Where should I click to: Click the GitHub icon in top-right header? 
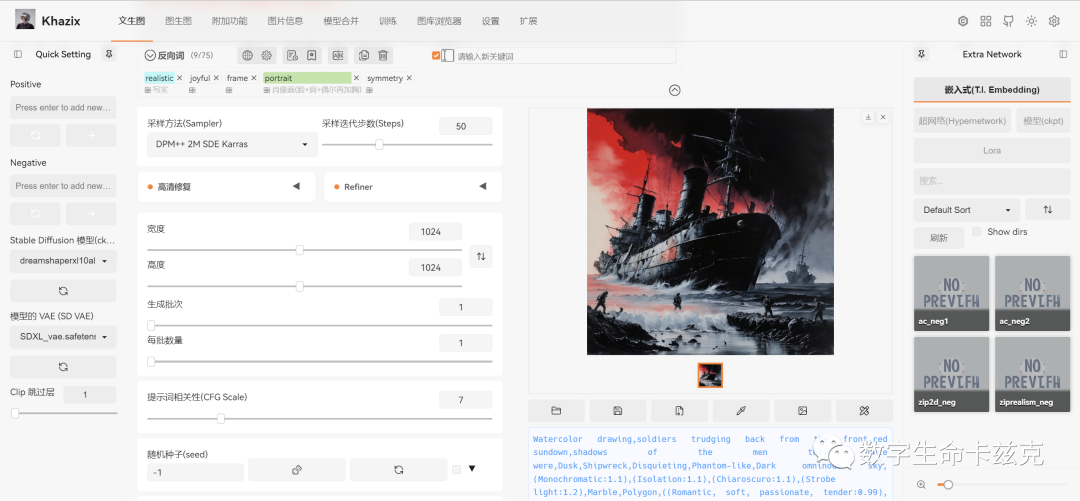(x=1008, y=21)
